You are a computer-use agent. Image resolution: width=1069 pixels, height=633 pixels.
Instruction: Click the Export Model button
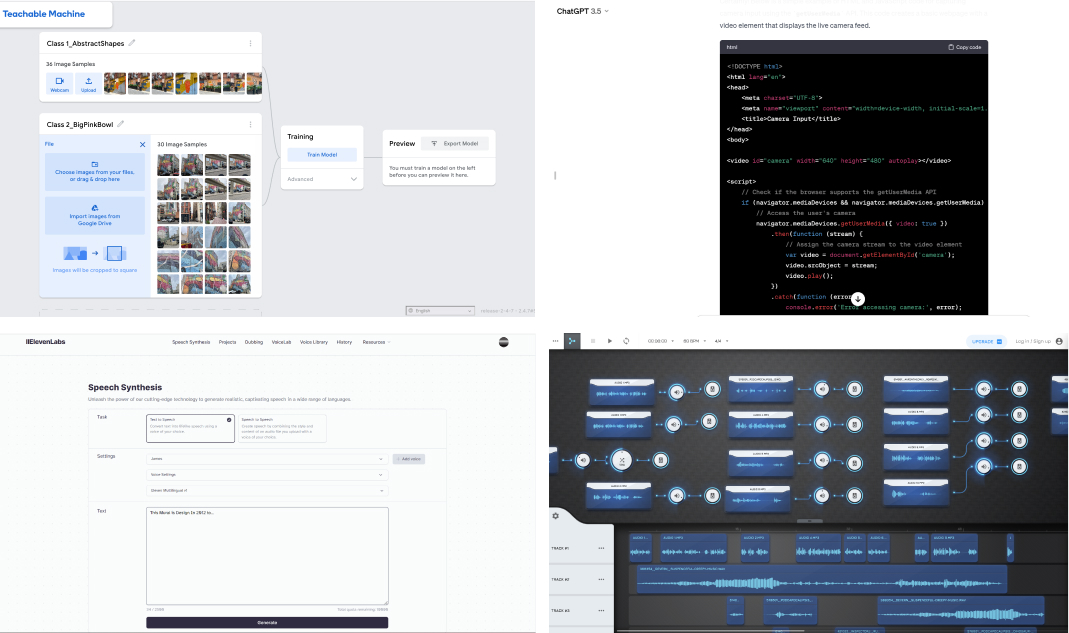click(x=455, y=144)
